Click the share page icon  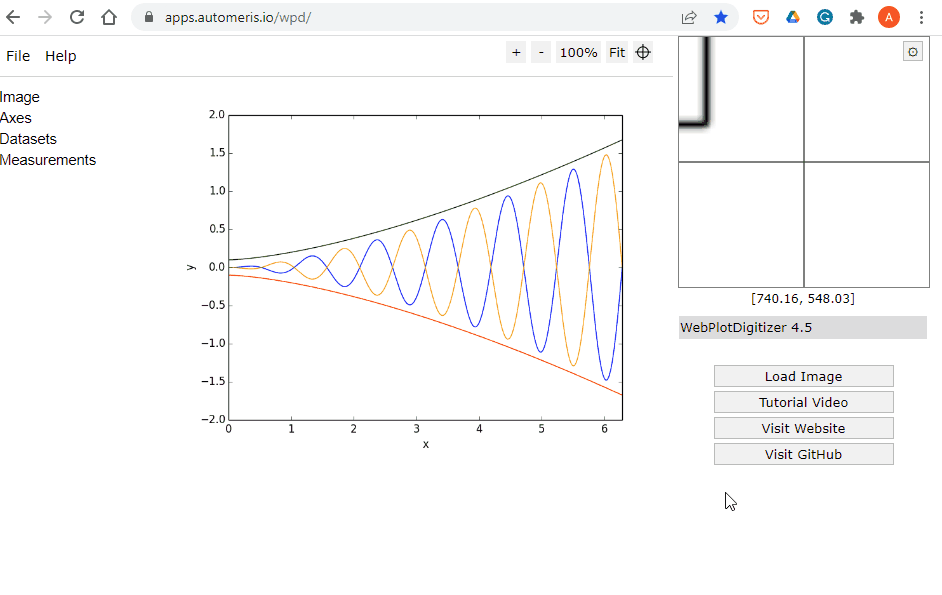pyautogui.click(x=689, y=17)
